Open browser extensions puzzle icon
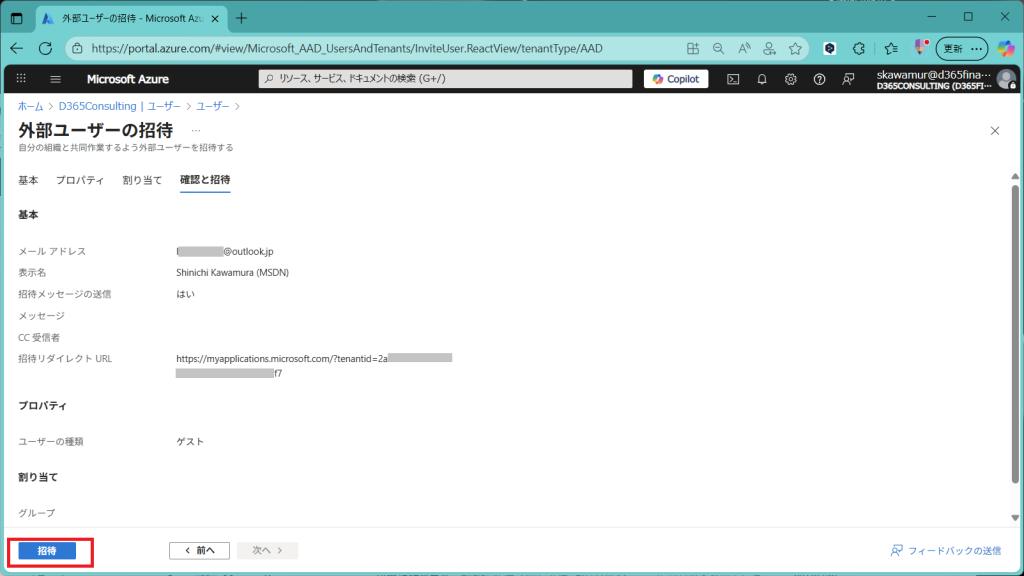 [858, 48]
